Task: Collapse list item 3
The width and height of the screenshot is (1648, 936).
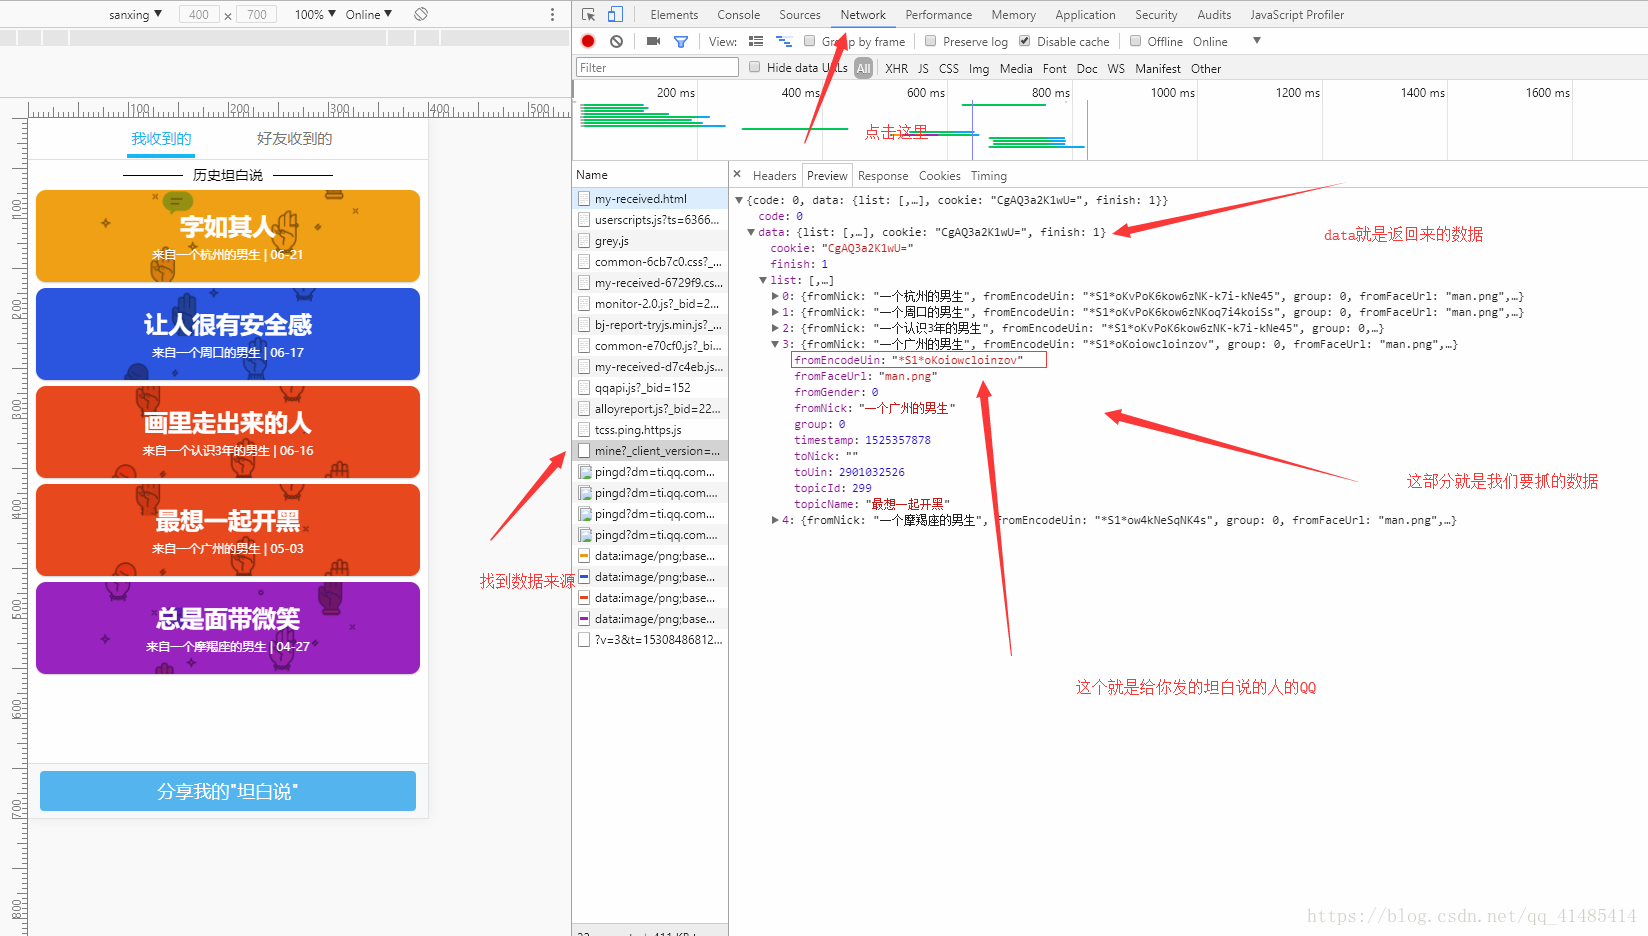Action: 775,344
